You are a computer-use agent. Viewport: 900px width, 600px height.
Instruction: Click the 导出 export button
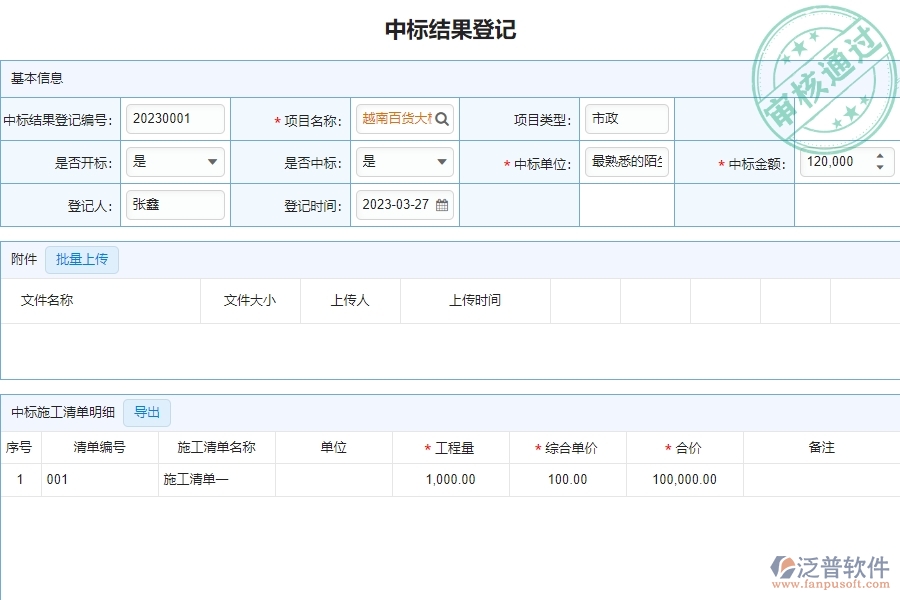pyautogui.click(x=146, y=412)
